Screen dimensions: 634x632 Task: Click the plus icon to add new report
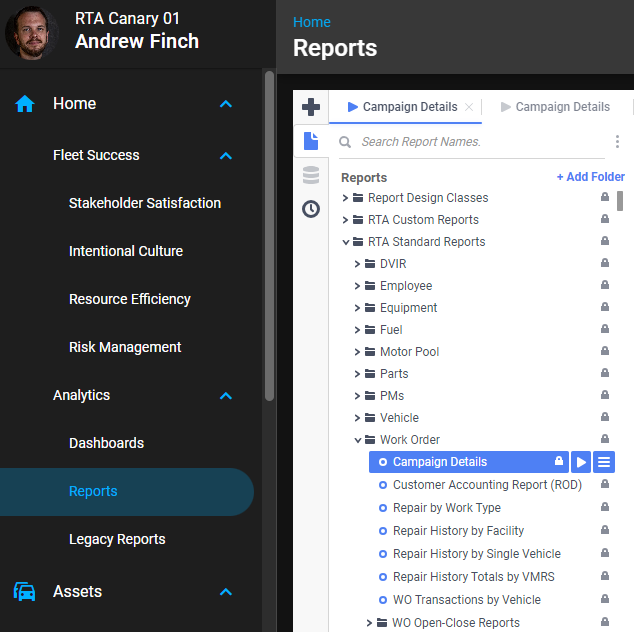coord(311,107)
